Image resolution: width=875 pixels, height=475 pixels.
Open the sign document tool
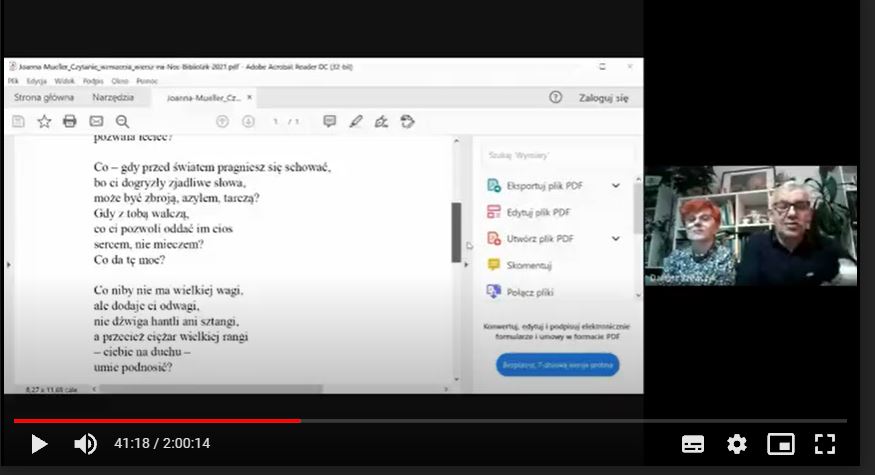click(x=382, y=121)
